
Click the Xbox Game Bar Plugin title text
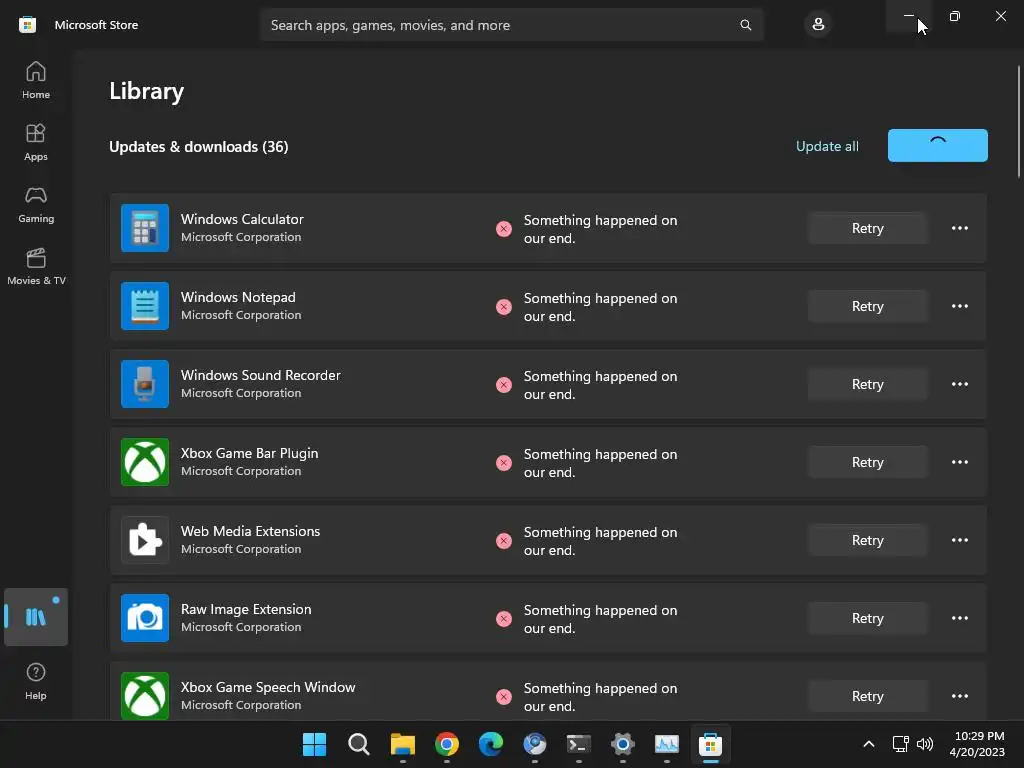pyautogui.click(x=249, y=453)
